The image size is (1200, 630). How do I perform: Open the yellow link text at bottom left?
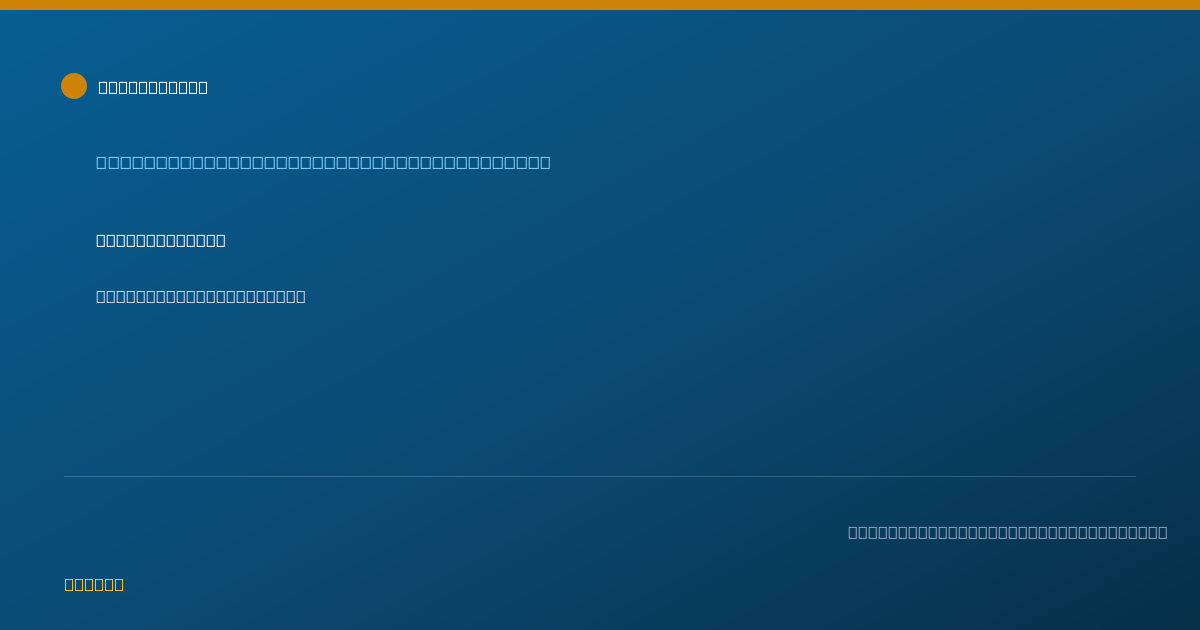tap(94, 584)
